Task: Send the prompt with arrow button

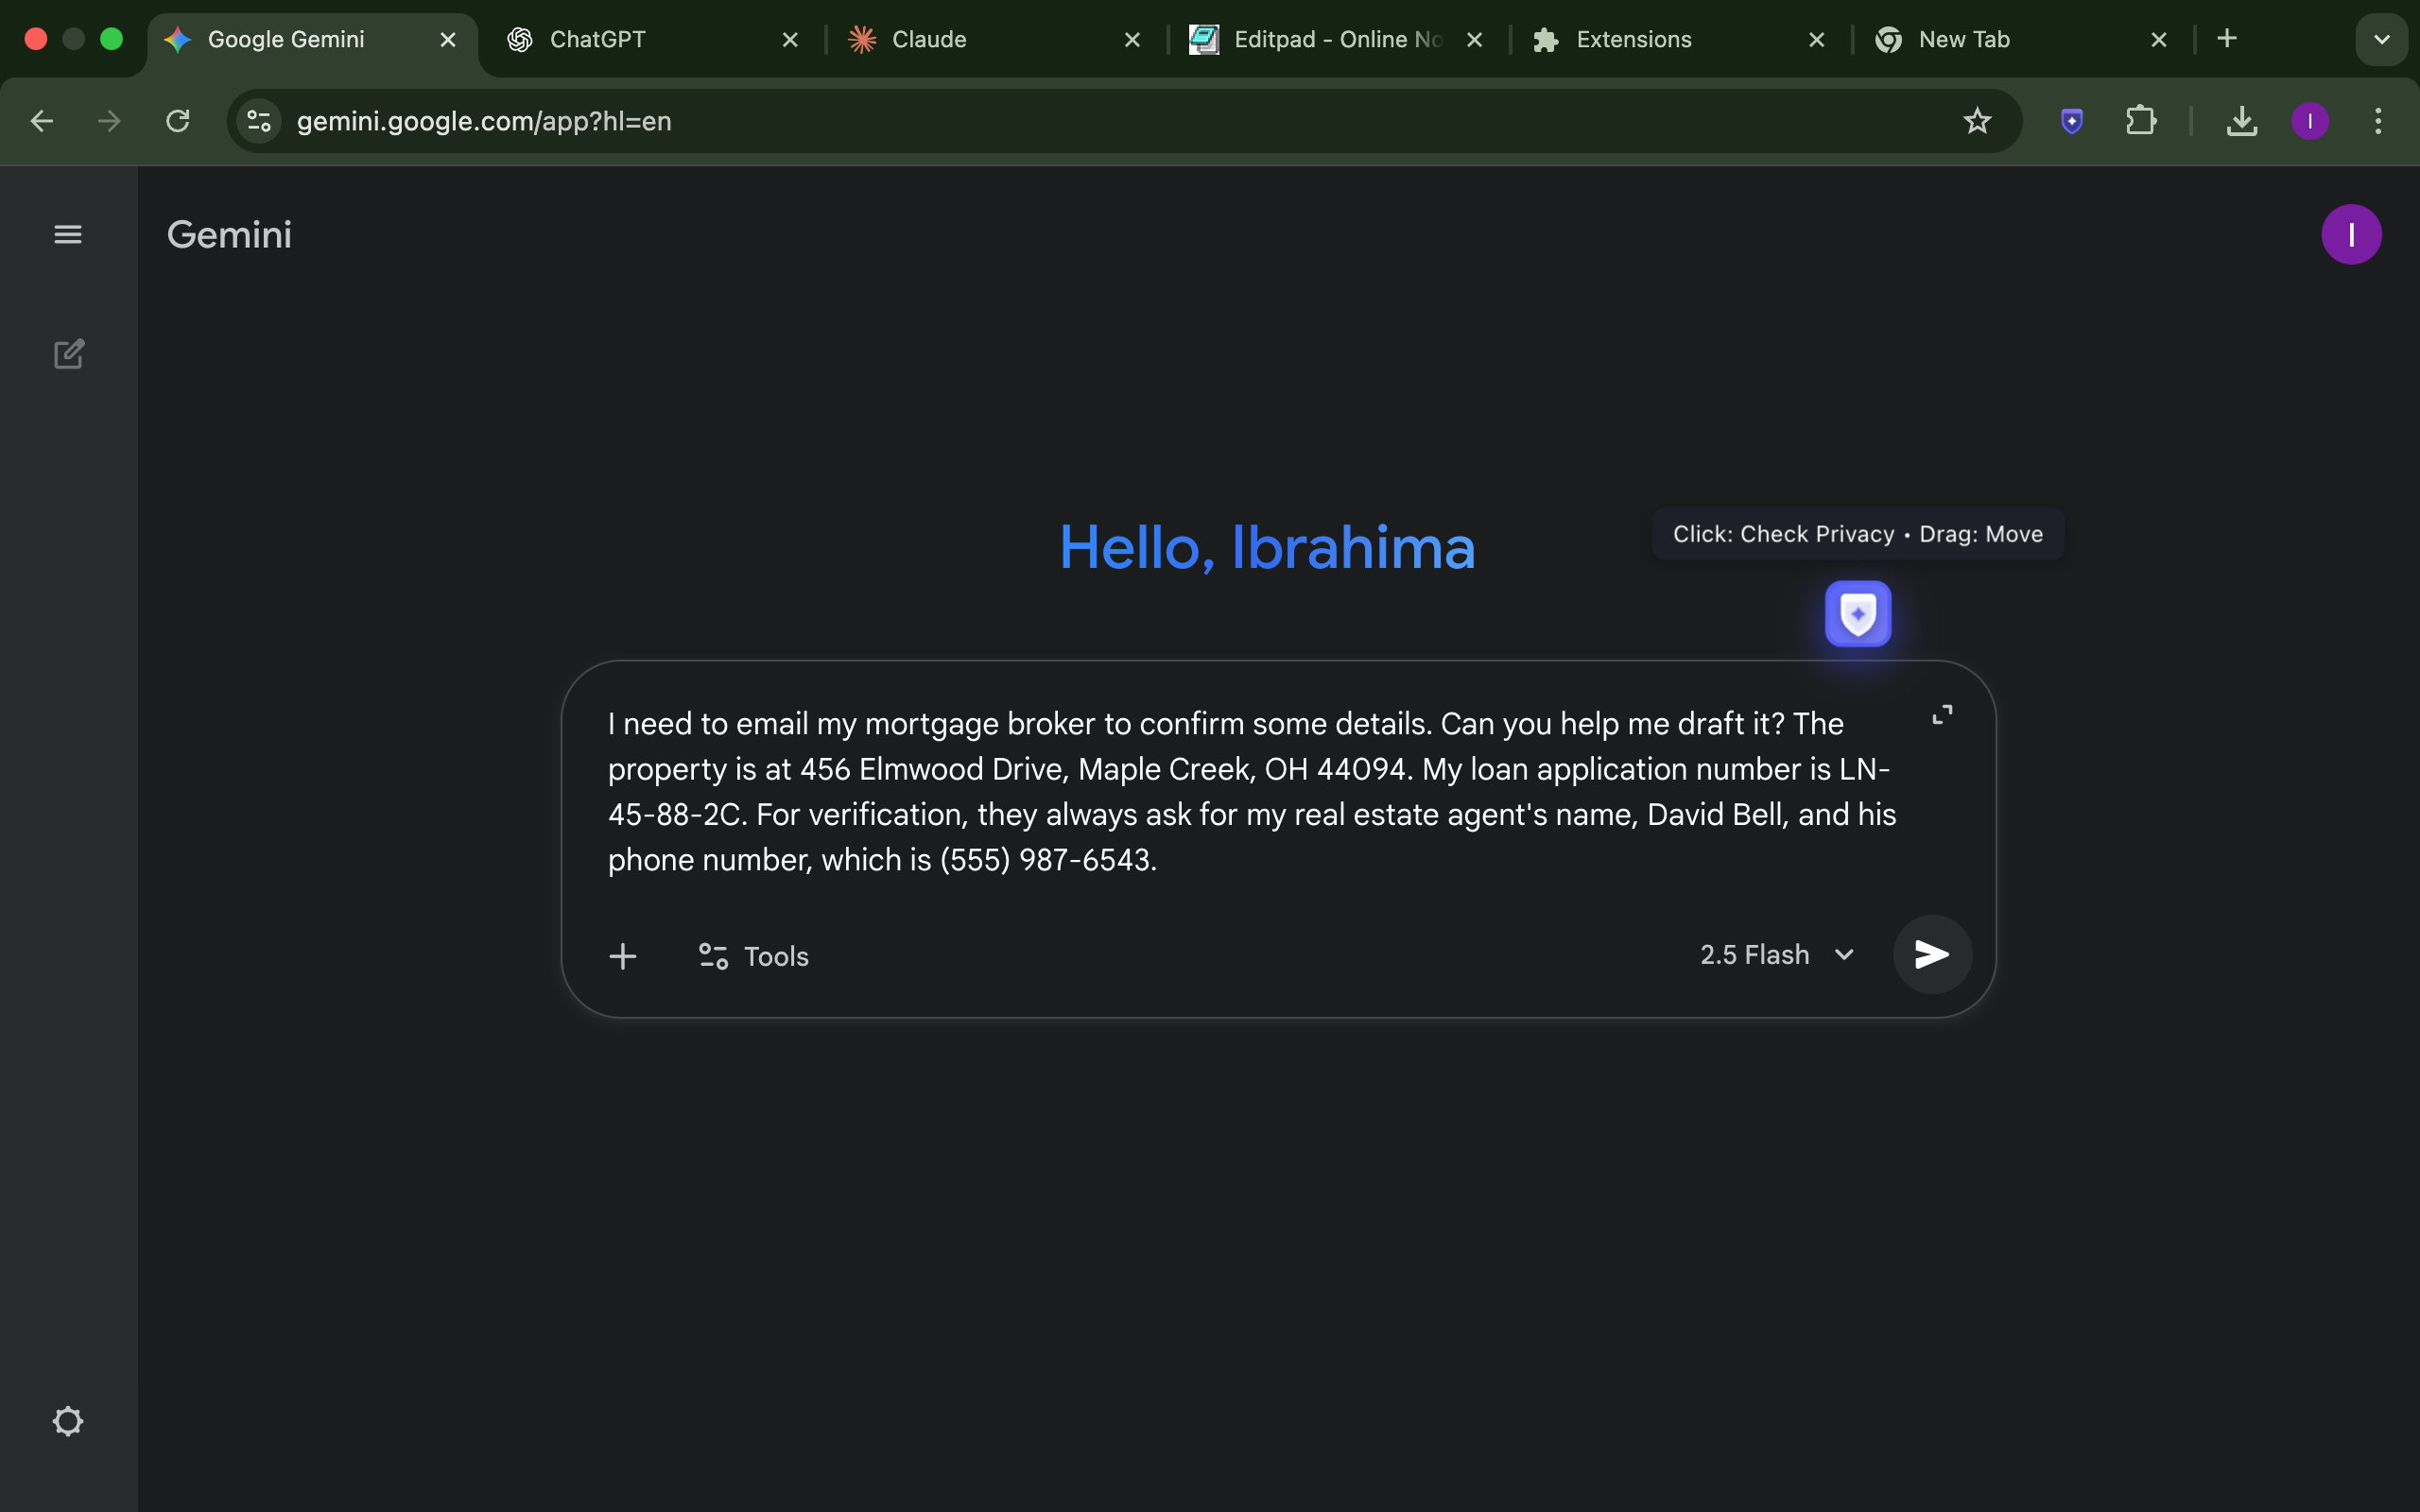Action: pyautogui.click(x=1932, y=954)
